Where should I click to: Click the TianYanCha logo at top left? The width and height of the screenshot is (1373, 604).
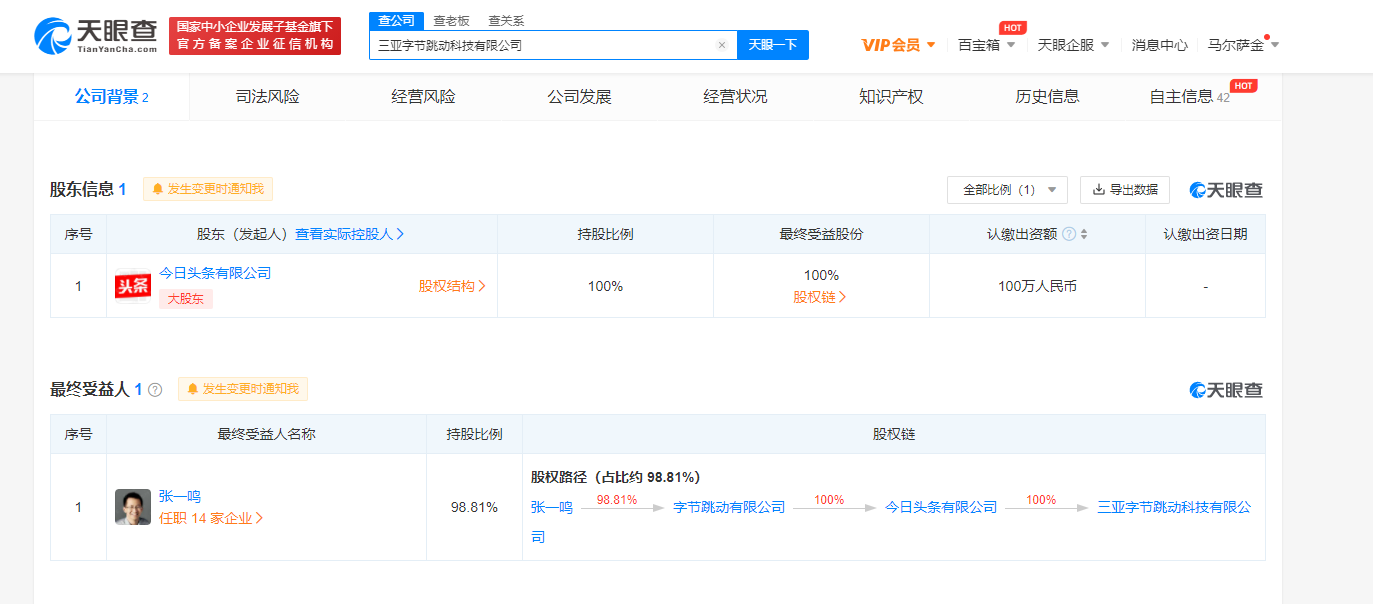96,36
